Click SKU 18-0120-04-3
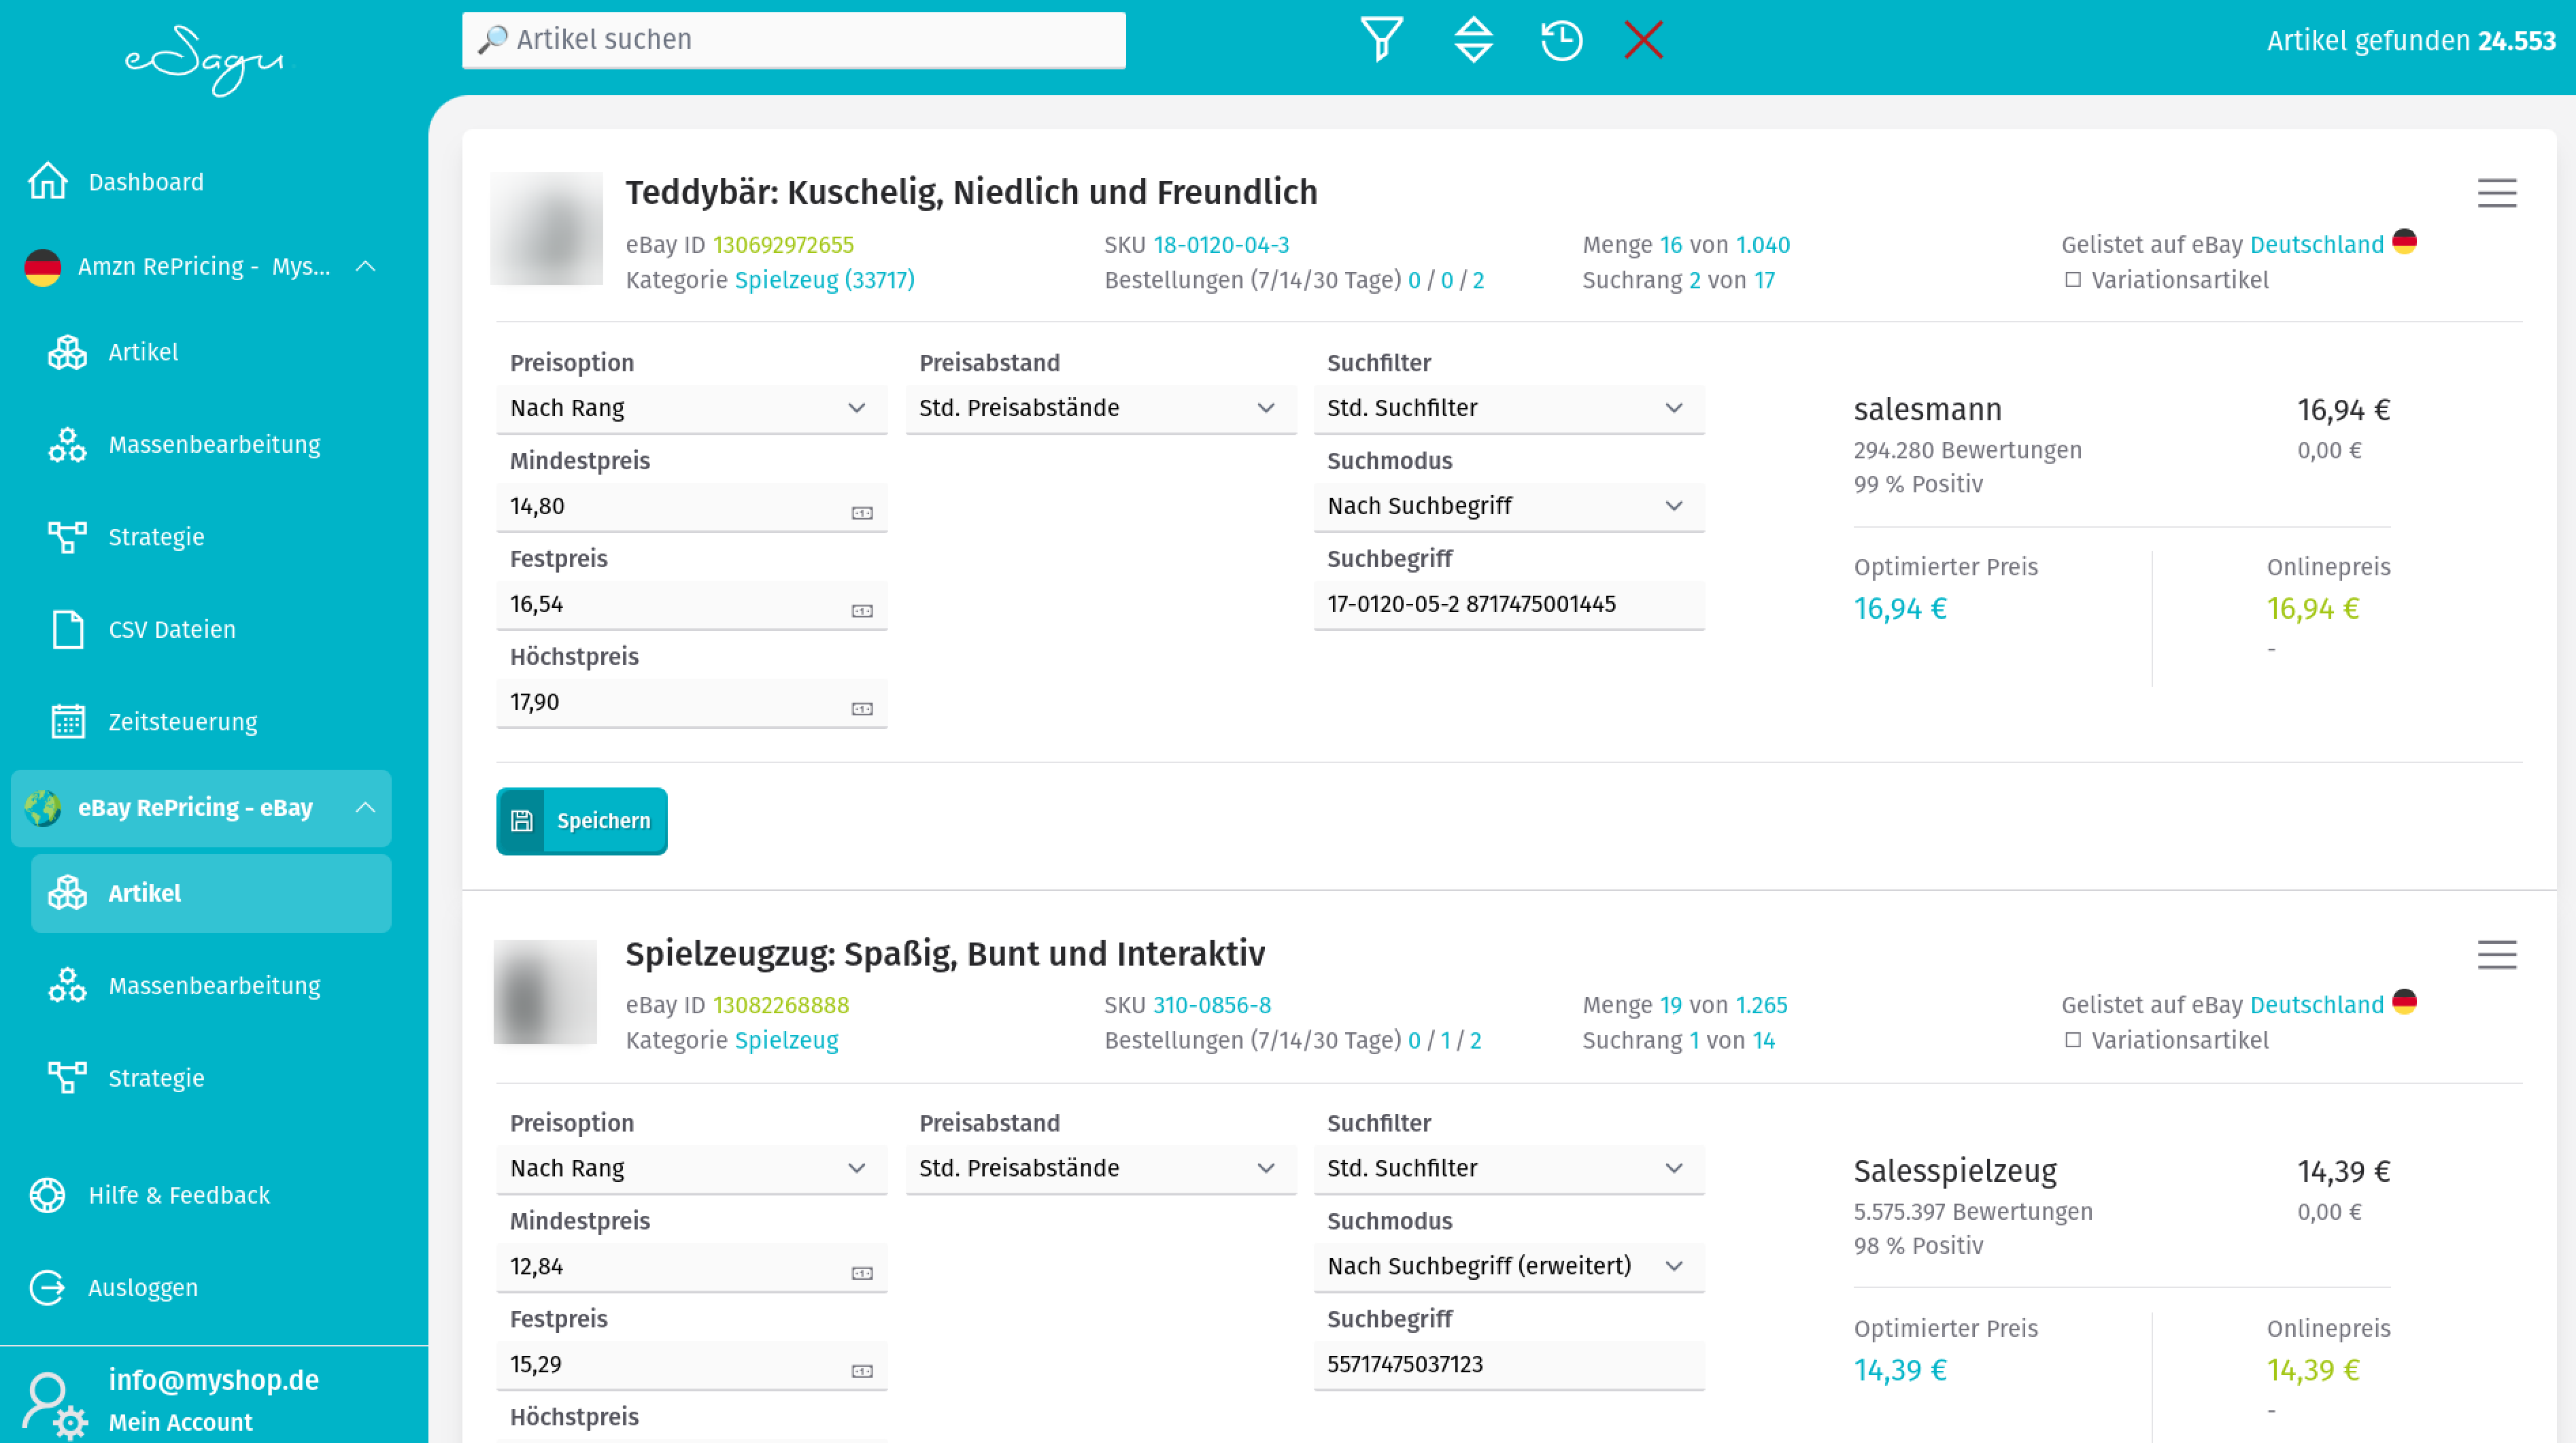Screen dimensions: 2576x1443 tap(1221, 245)
